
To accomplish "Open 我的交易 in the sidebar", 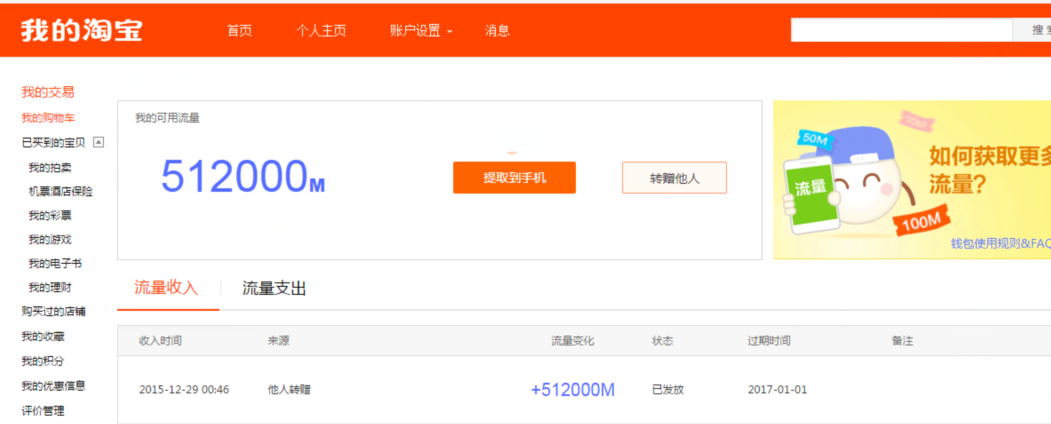I will click(x=48, y=92).
